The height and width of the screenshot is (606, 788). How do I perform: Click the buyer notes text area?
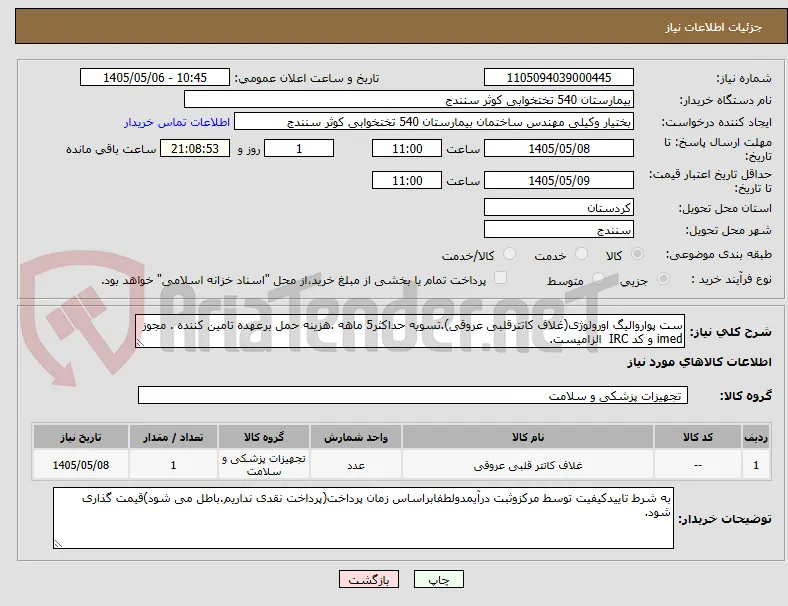click(x=363, y=518)
